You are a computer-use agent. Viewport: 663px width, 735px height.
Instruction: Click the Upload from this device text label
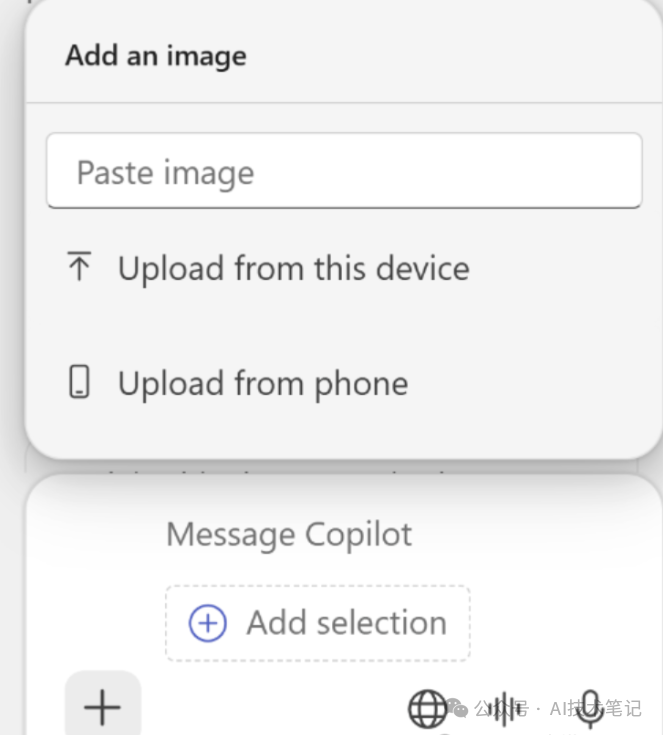(x=294, y=269)
